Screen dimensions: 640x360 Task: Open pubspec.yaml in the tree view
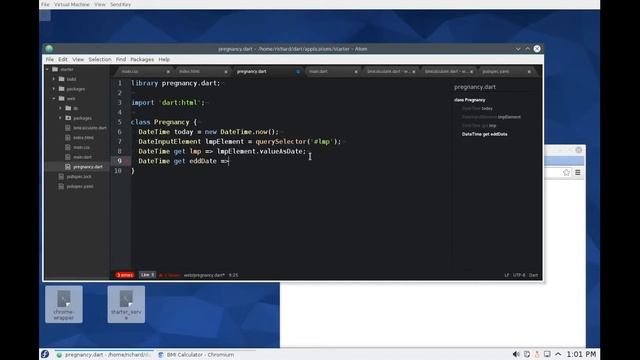tap(80, 187)
